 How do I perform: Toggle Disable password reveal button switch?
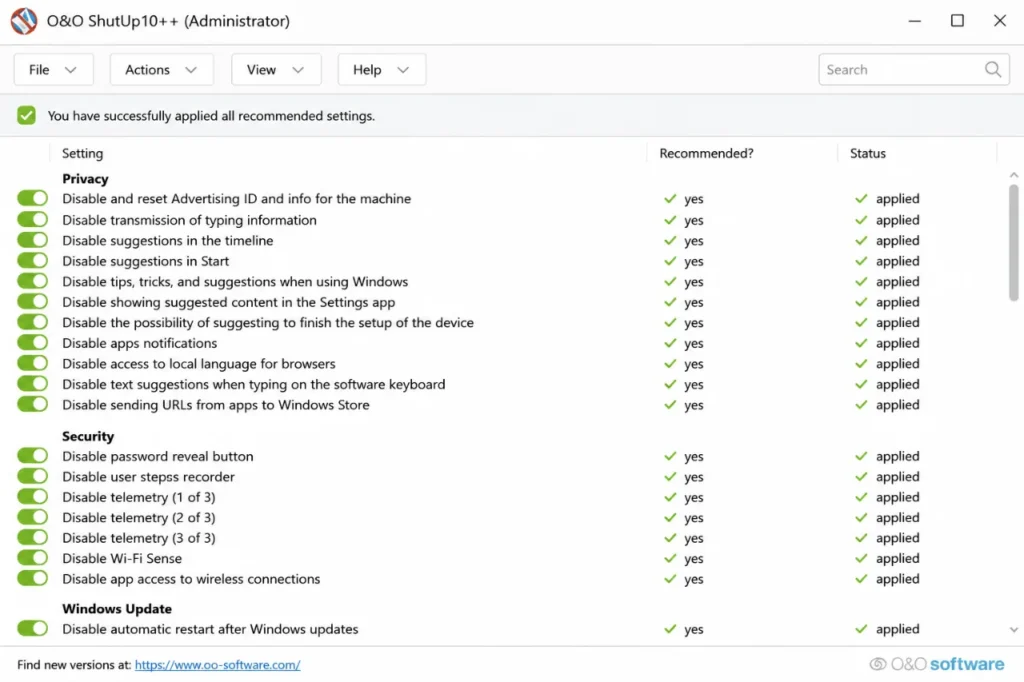33,455
